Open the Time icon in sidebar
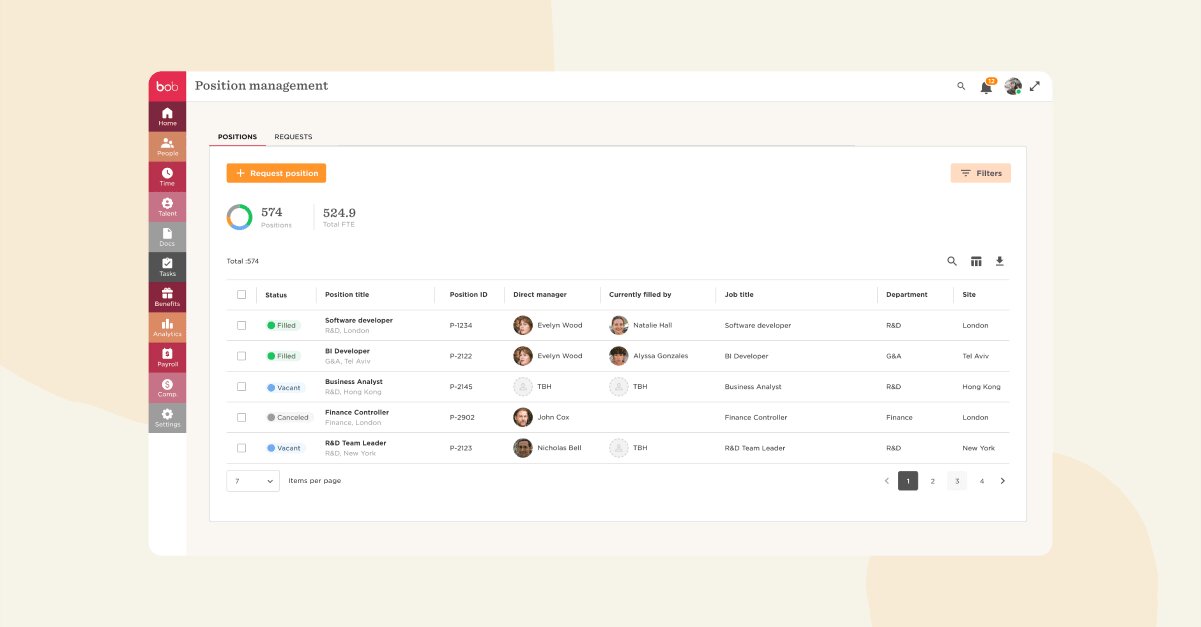Image resolution: width=1201 pixels, height=627 pixels. point(167,176)
